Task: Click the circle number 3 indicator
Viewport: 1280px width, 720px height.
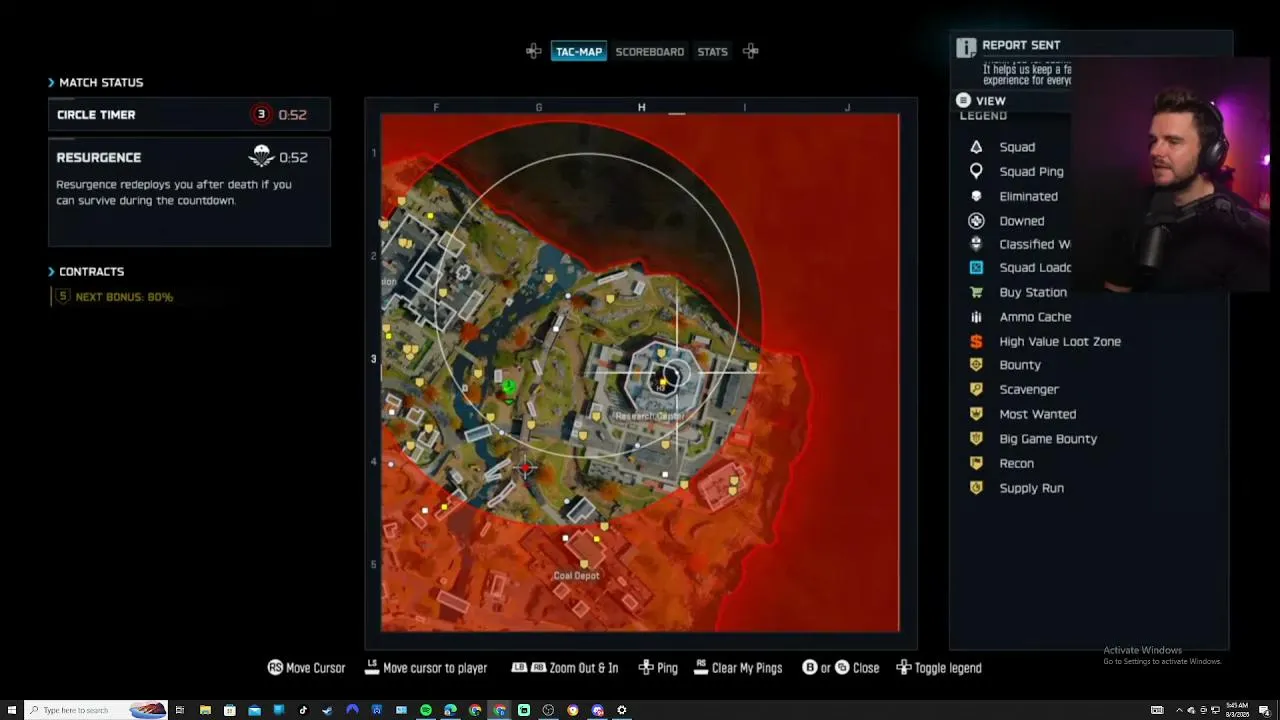Action: pyautogui.click(x=262, y=114)
